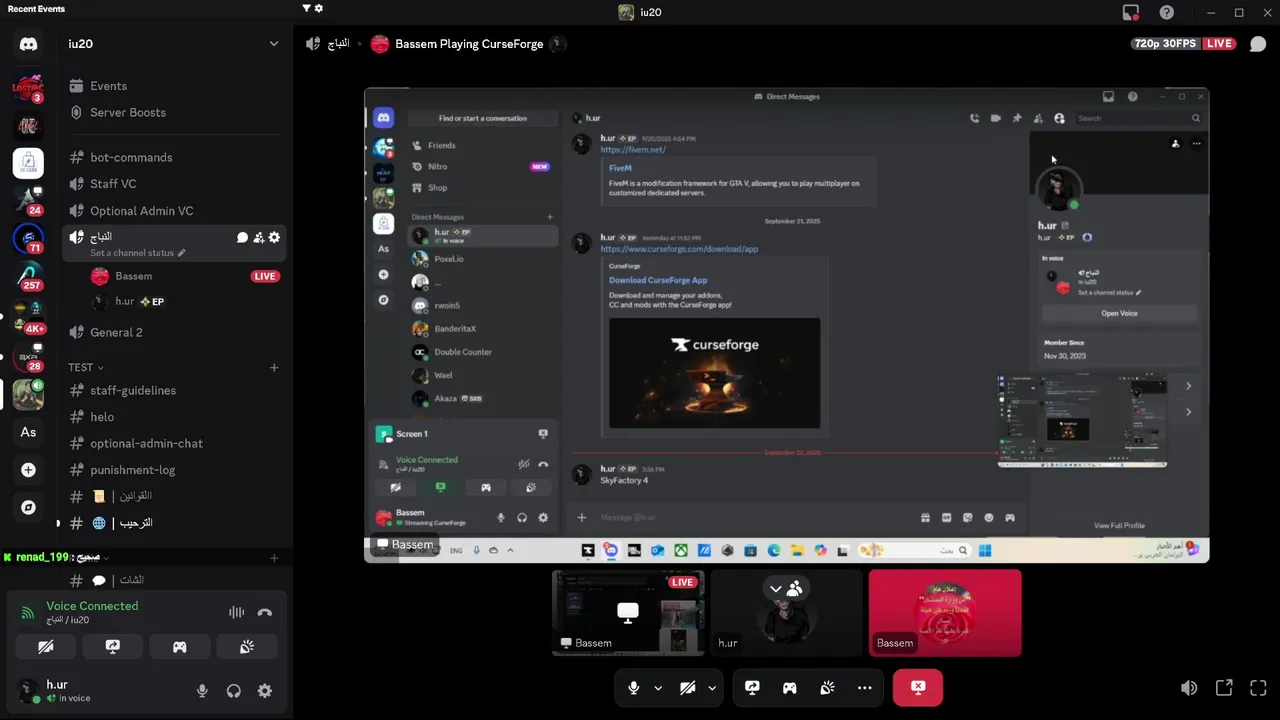Open the white shopping-bag card server

click(28, 162)
